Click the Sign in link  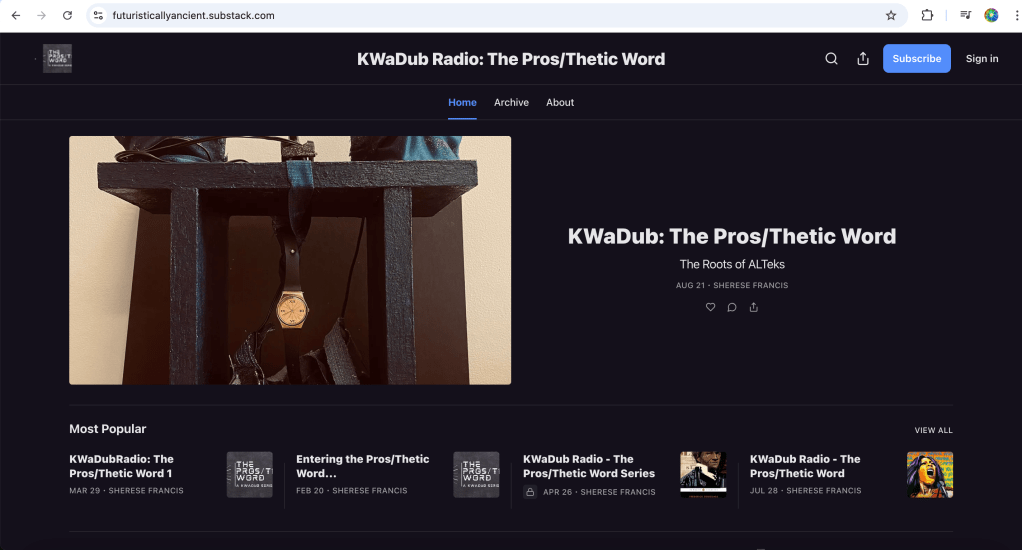click(982, 59)
